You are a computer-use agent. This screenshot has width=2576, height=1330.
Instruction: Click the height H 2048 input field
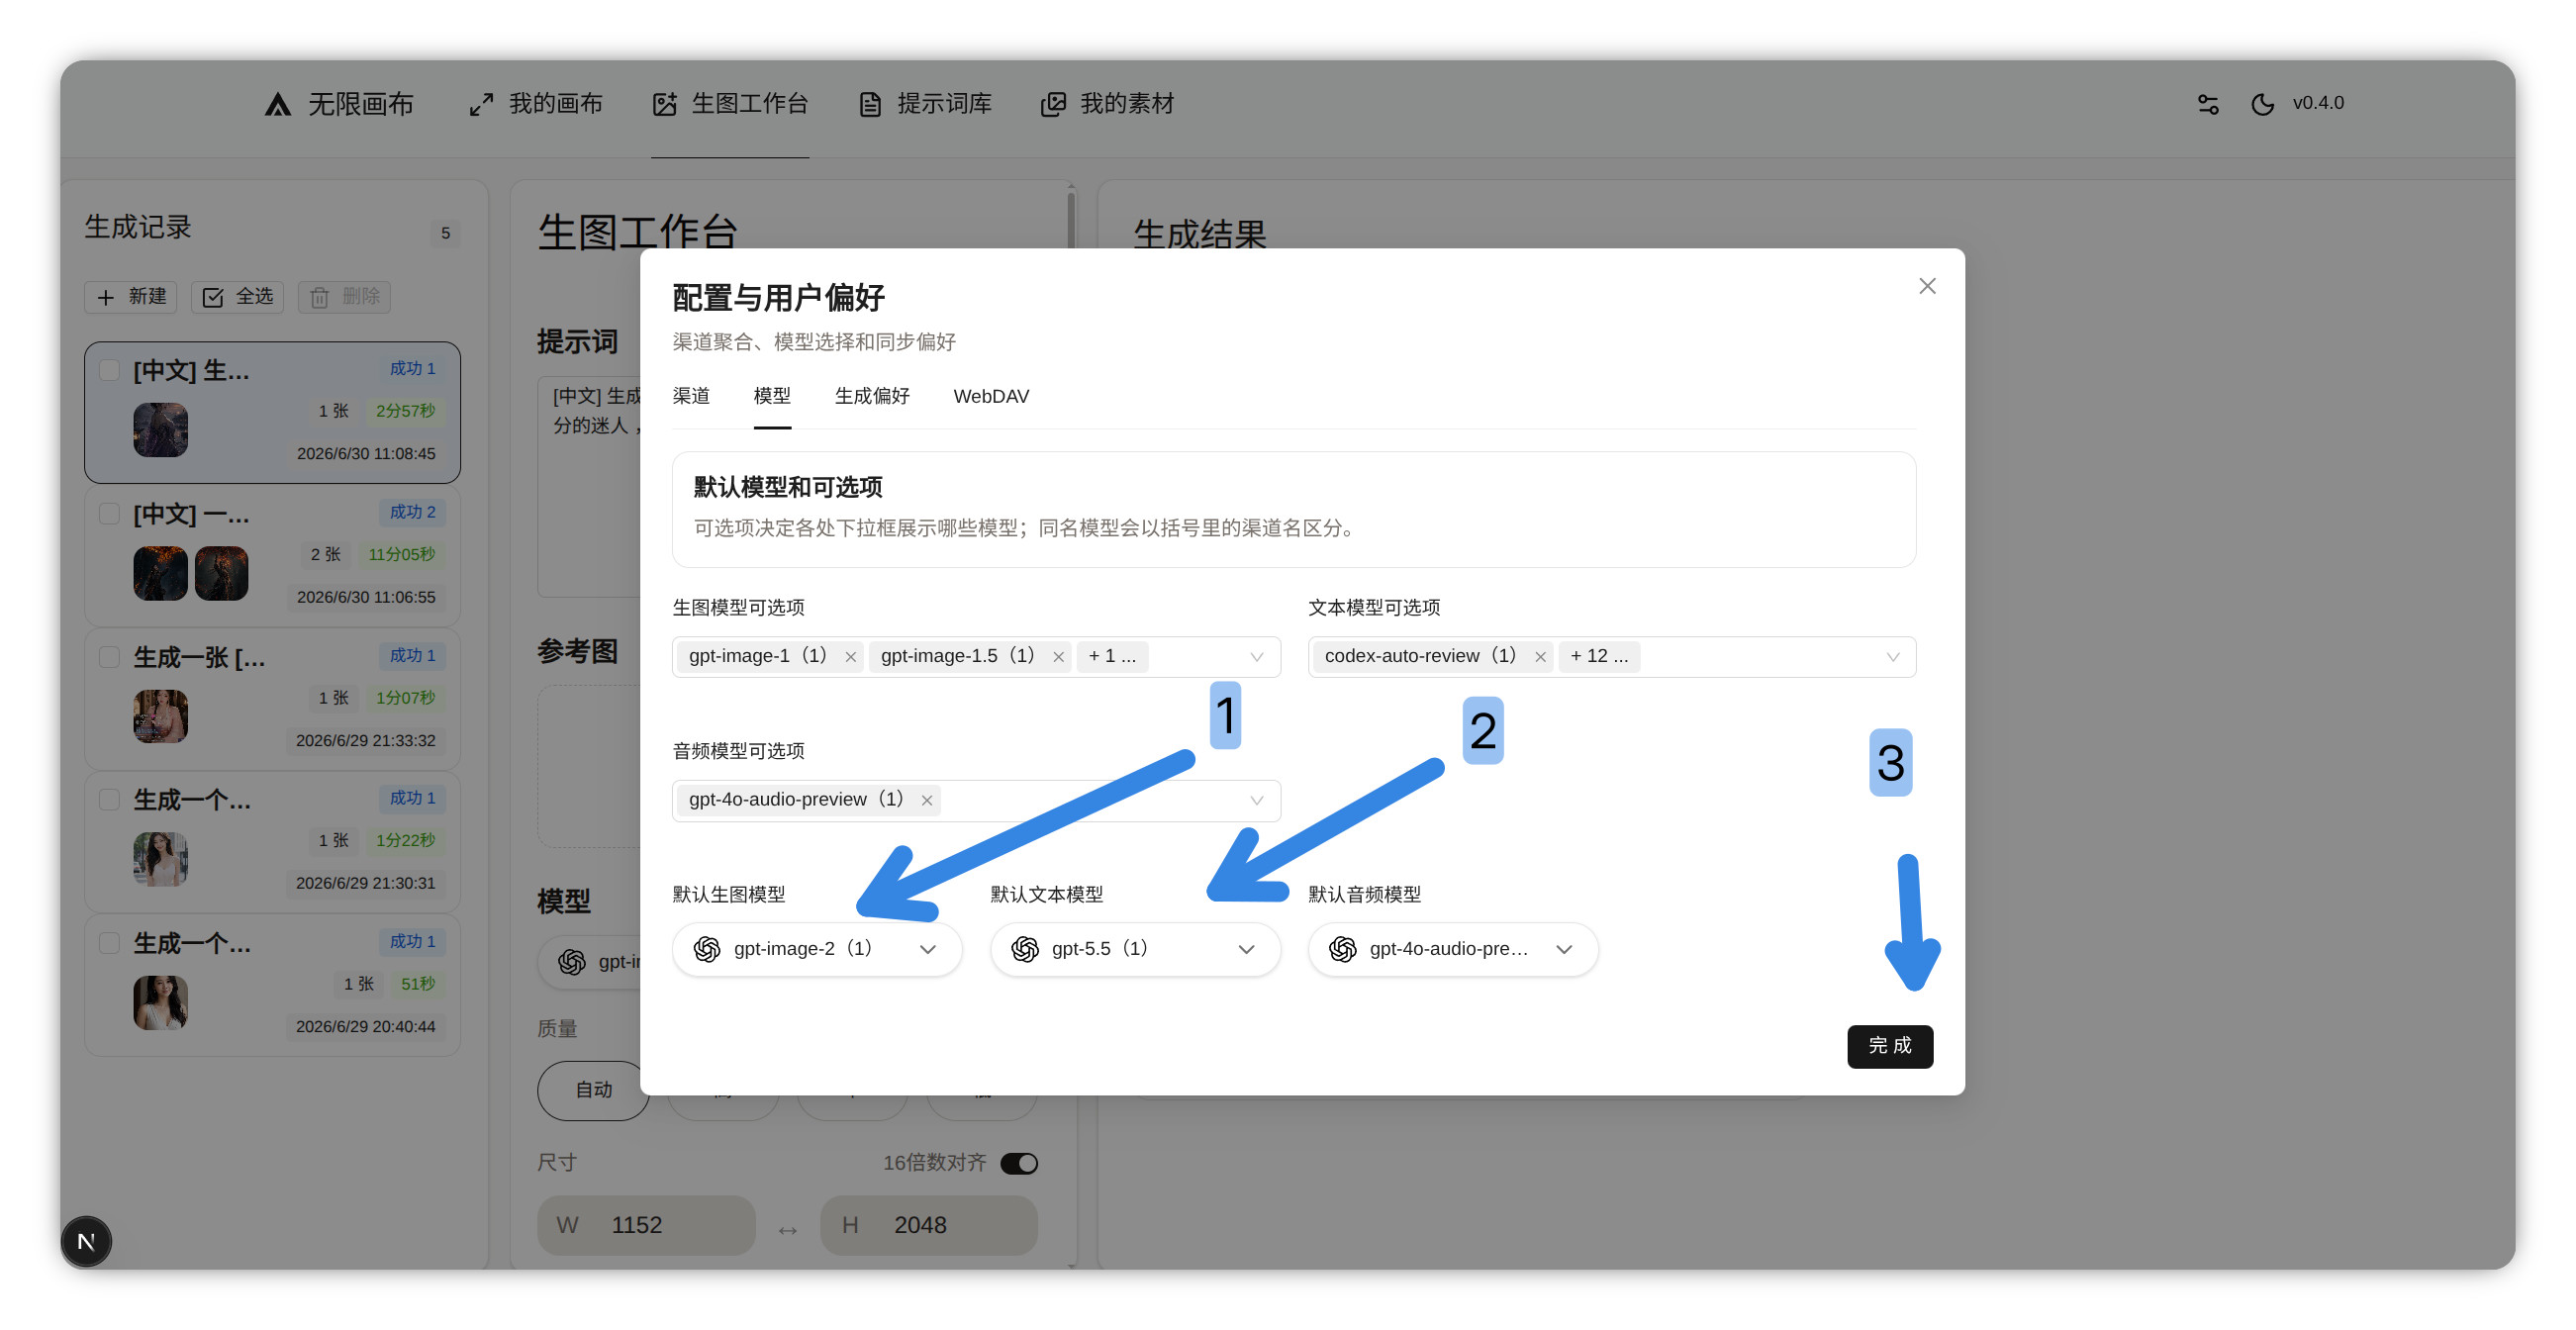click(929, 1225)
